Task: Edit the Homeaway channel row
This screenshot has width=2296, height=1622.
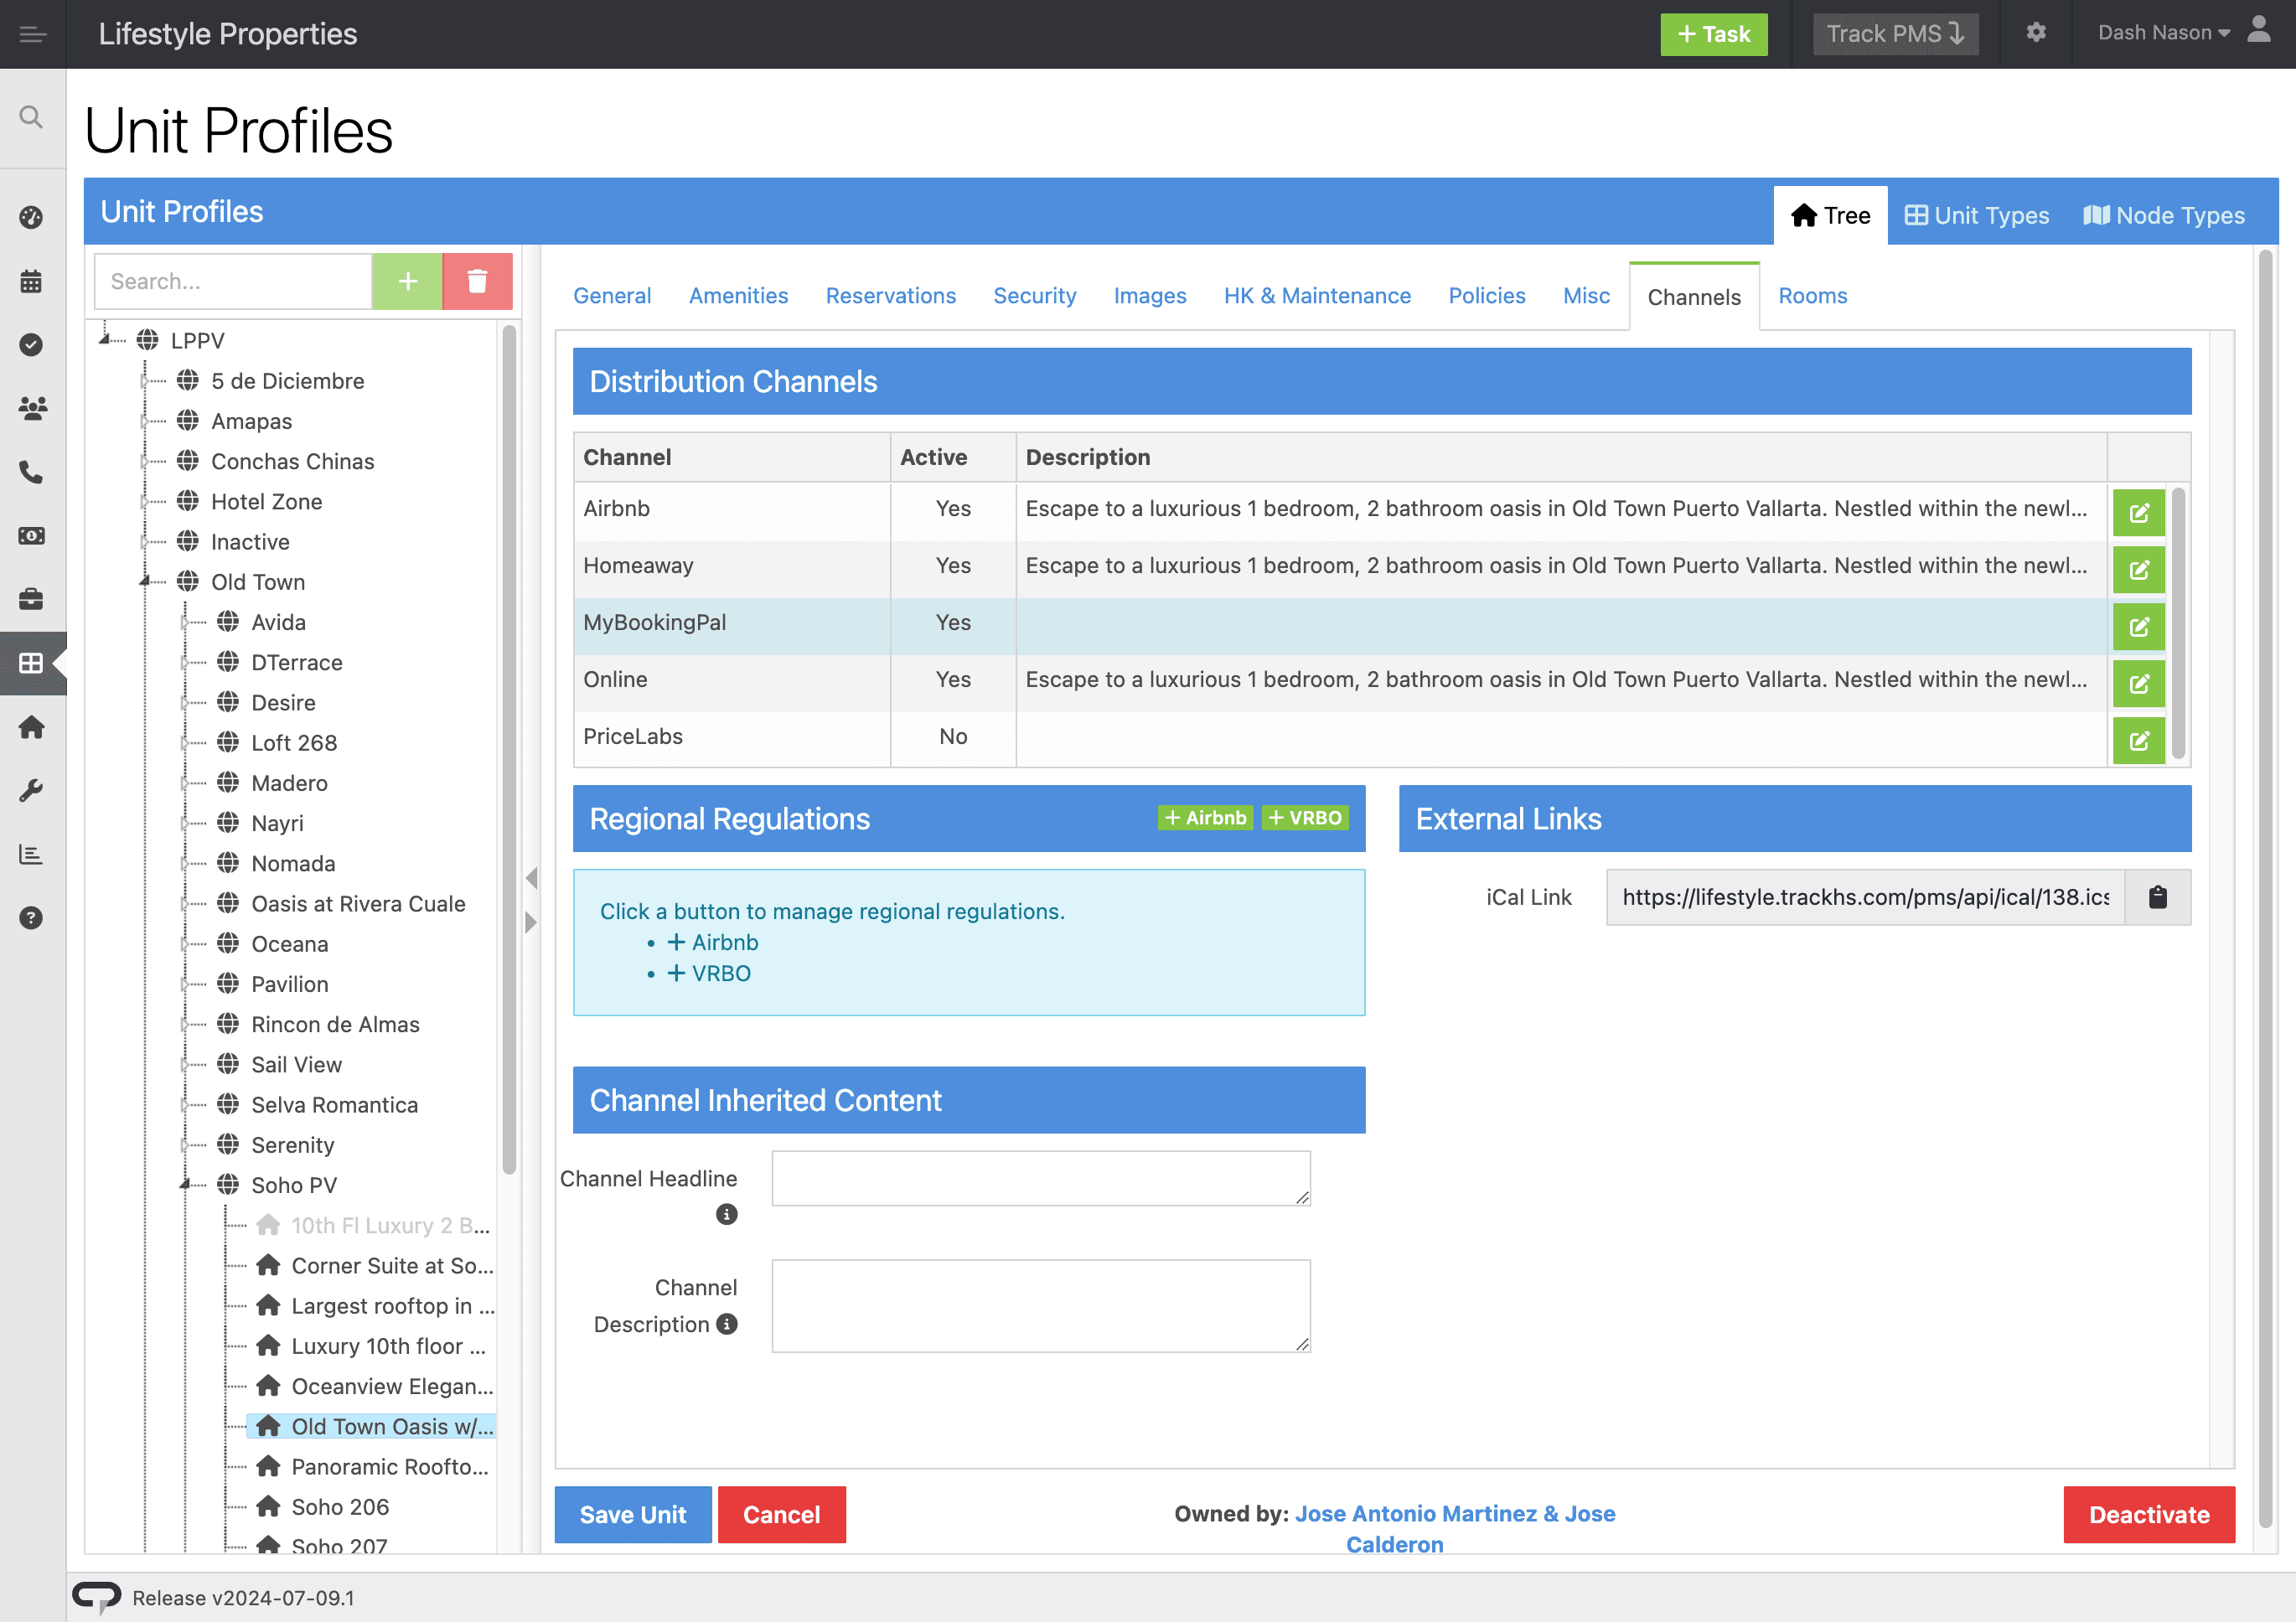Action: point(2139,570)
